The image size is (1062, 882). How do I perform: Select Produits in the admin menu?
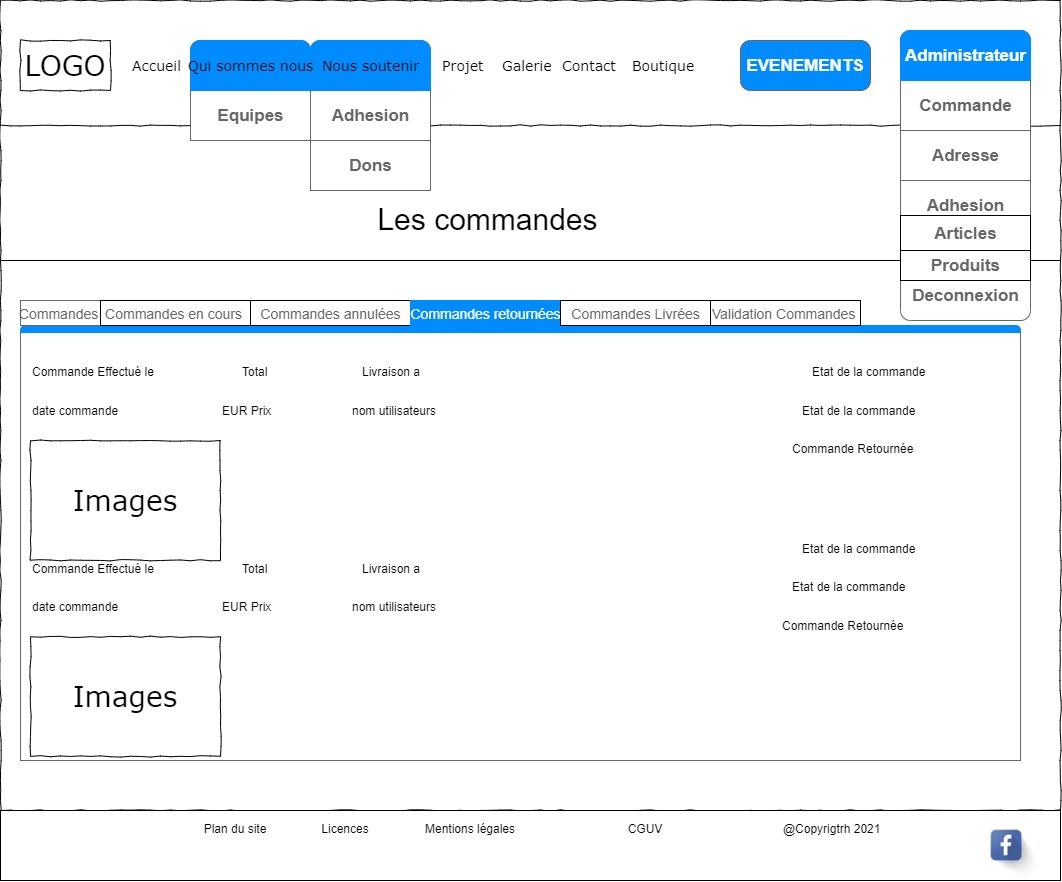tap(965, 266)
